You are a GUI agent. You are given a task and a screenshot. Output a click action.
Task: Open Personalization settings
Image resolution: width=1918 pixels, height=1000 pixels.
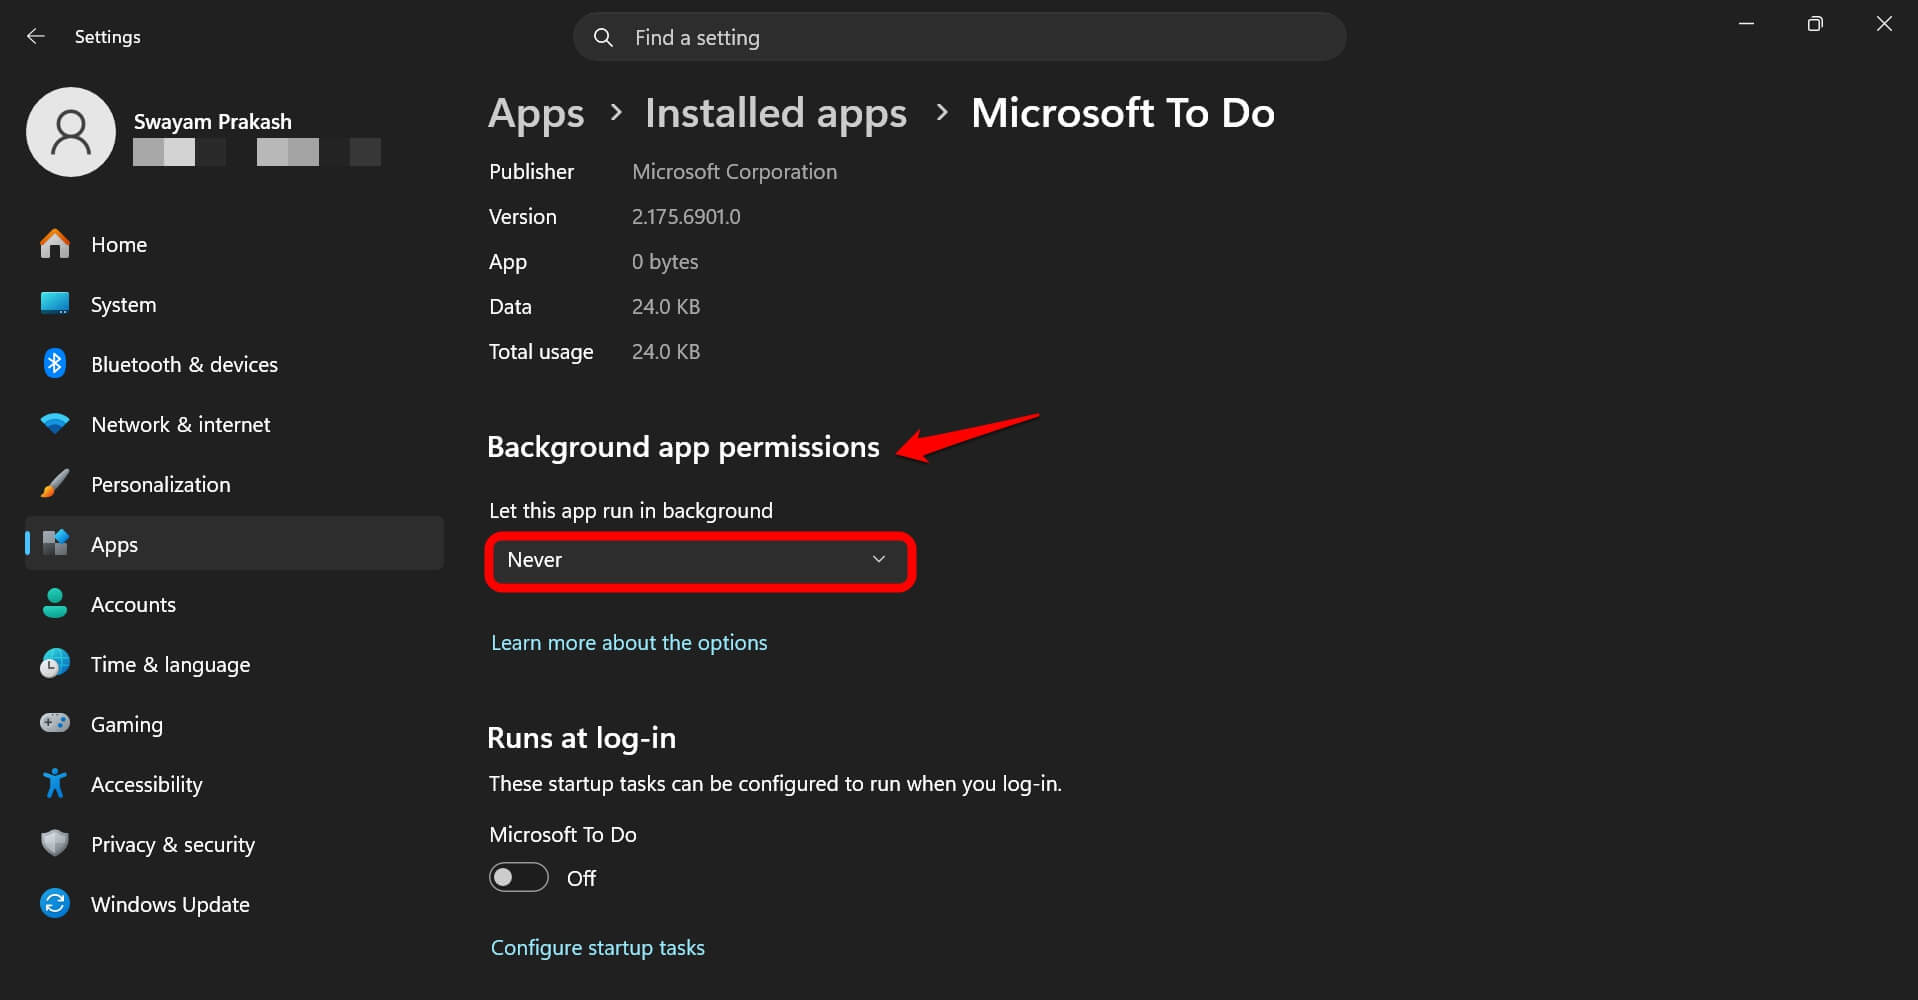click(160, 484)
